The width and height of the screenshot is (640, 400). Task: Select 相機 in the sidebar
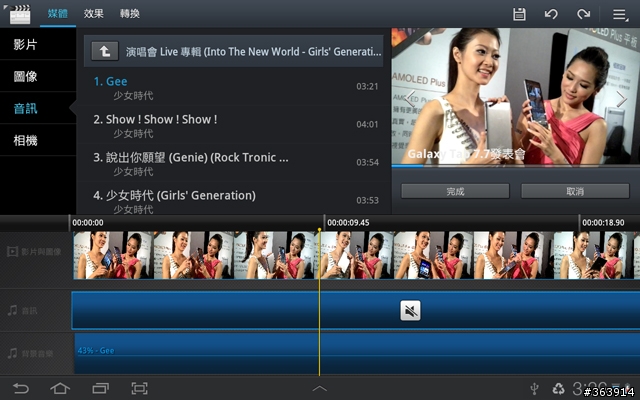[x=38, y=140]
